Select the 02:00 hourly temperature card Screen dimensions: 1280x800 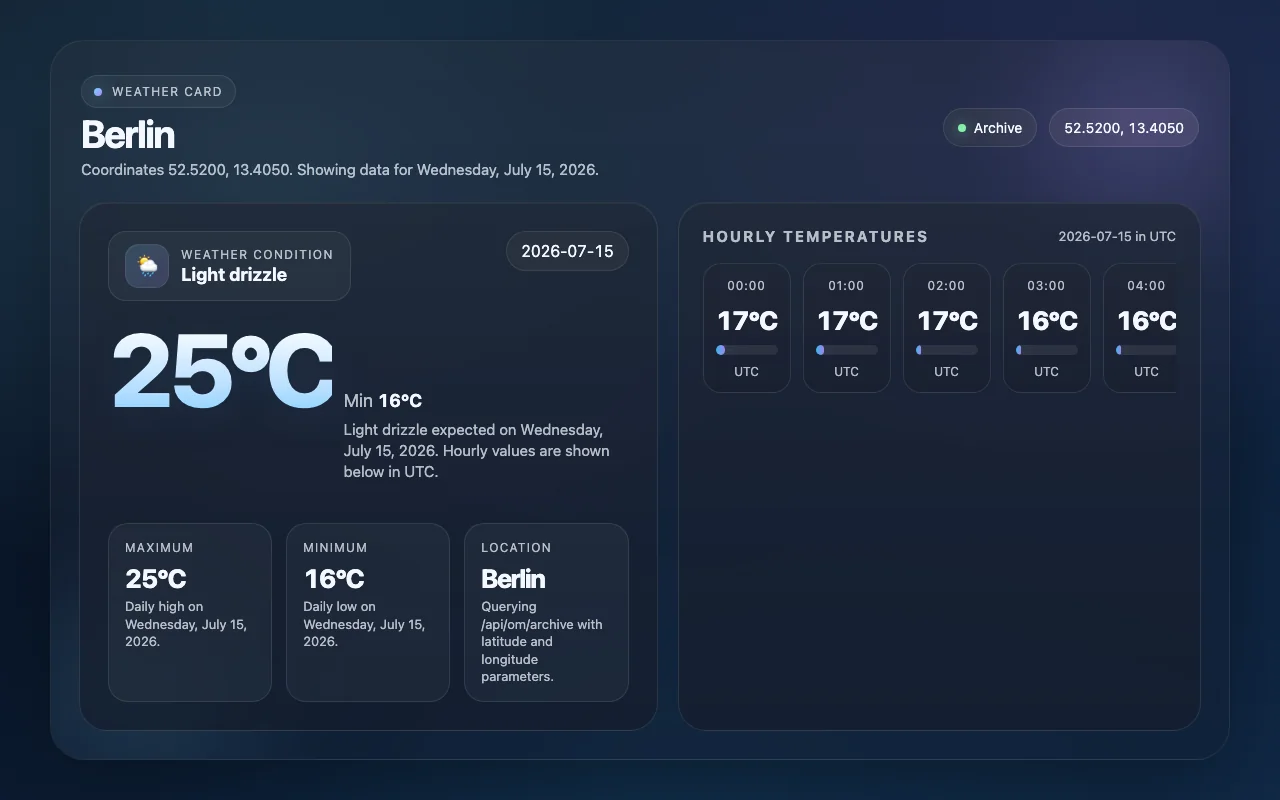[x=947, y=328]
